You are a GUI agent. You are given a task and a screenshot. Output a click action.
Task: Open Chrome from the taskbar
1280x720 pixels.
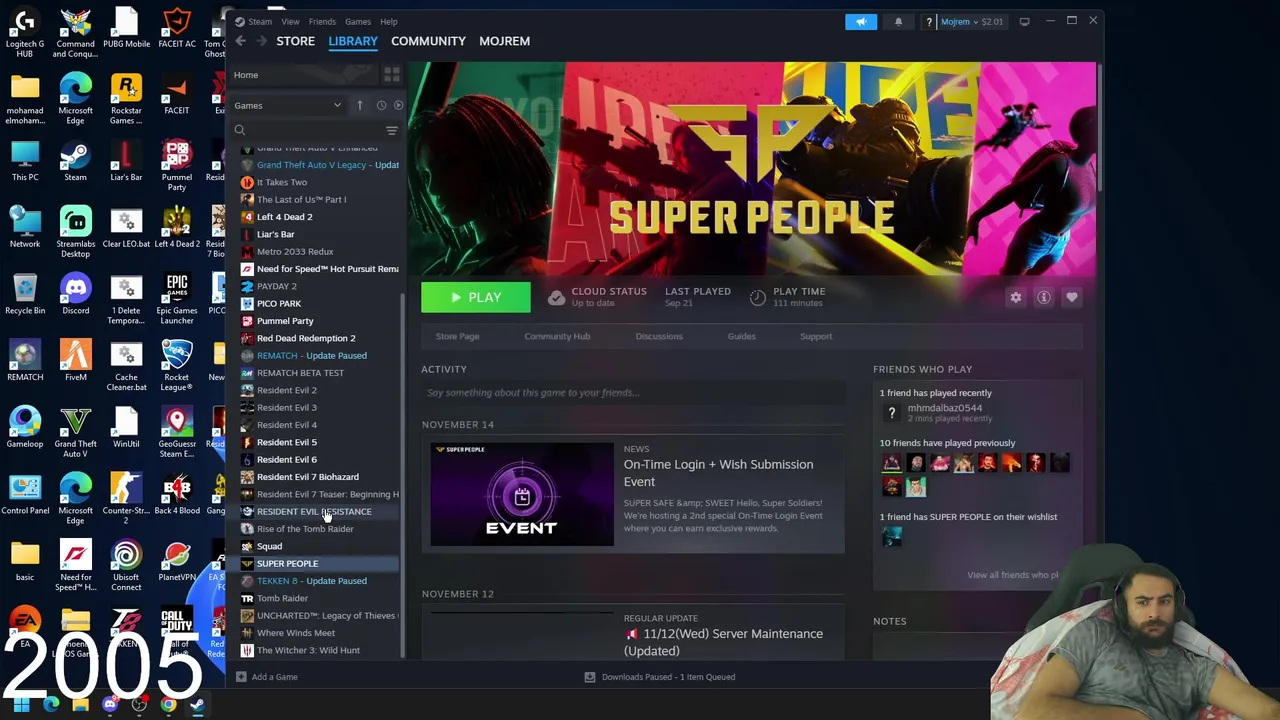point(168,704)
